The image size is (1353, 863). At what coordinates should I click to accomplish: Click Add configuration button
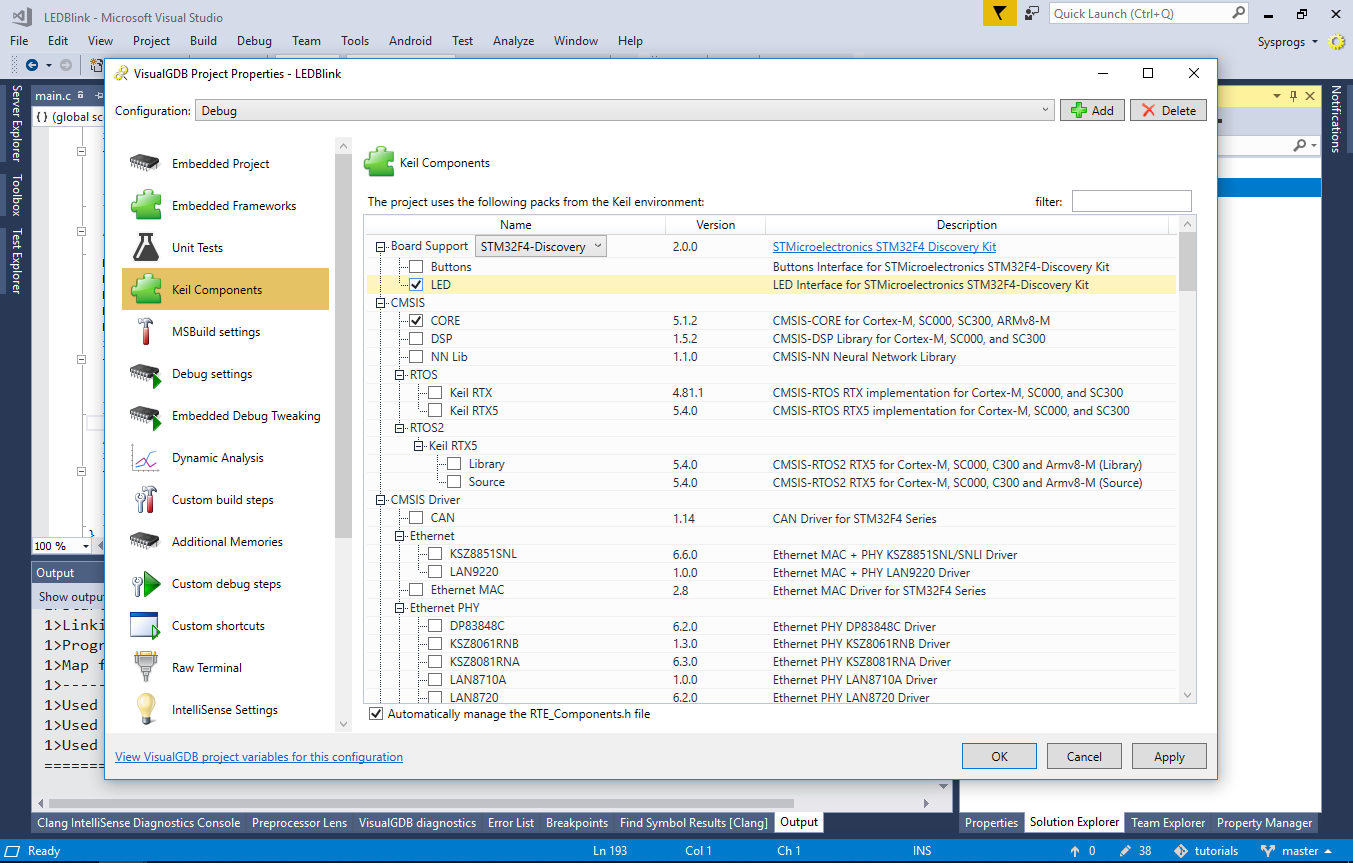(1092, 110)
